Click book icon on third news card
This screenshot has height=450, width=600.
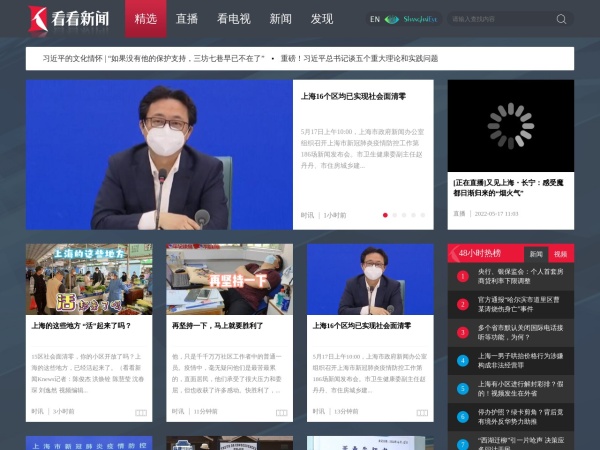(421, 412)
